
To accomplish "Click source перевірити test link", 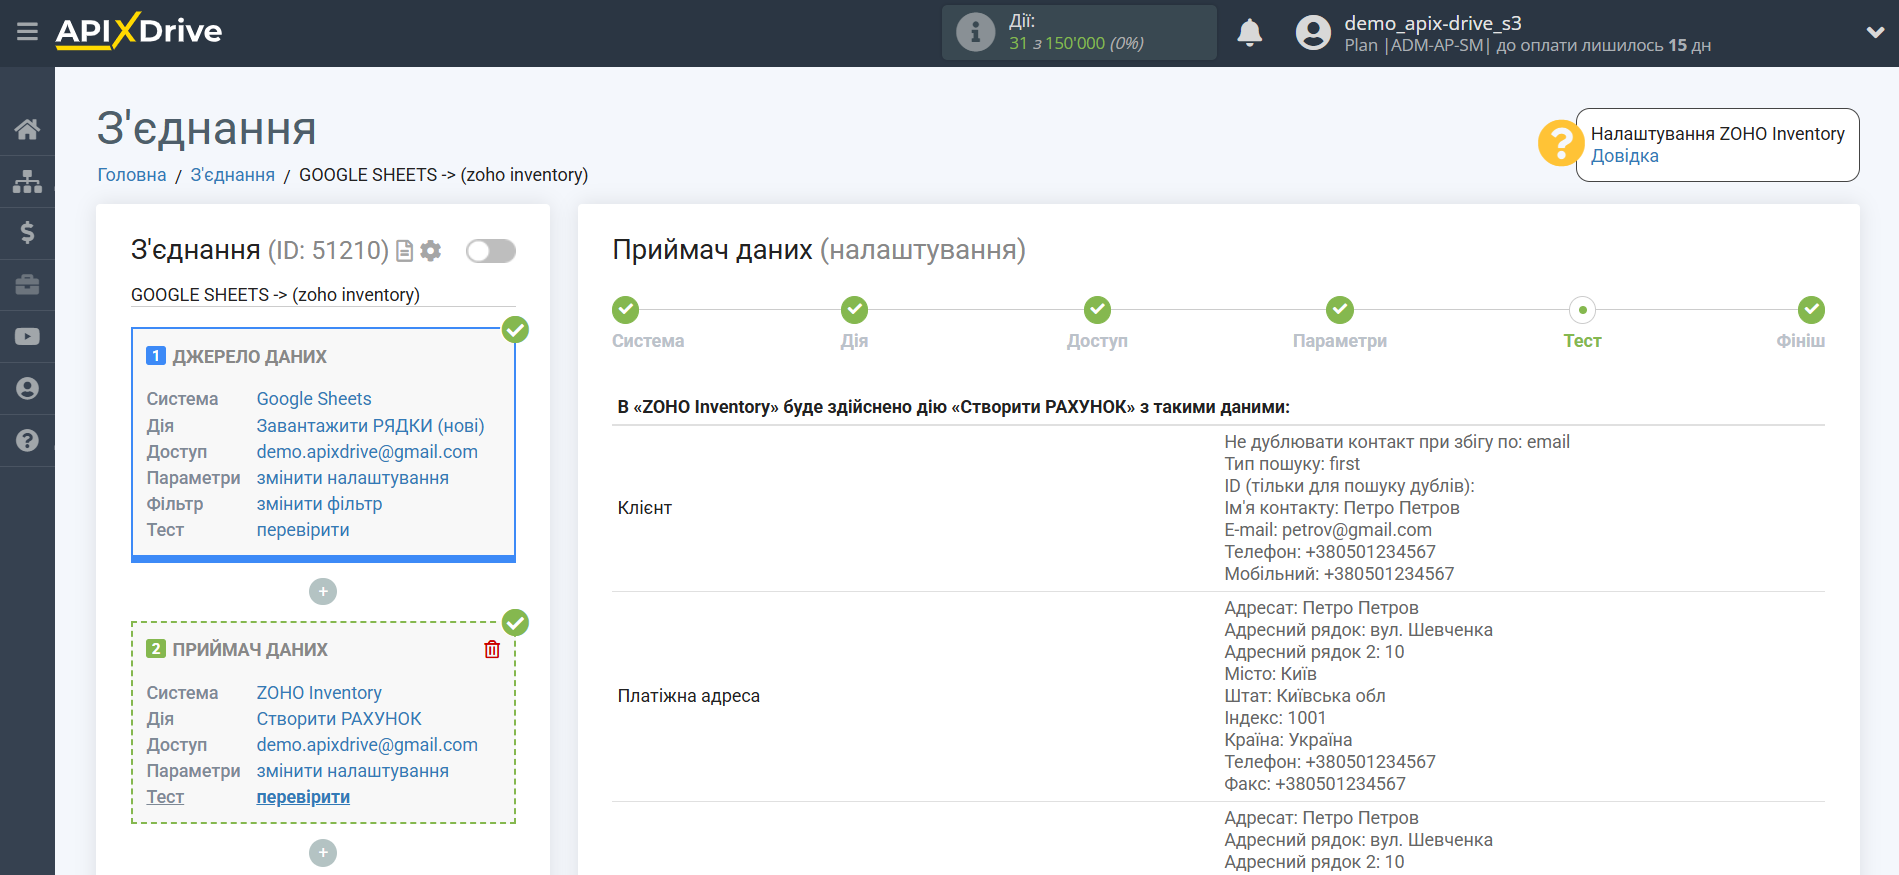I will point(303,530).
